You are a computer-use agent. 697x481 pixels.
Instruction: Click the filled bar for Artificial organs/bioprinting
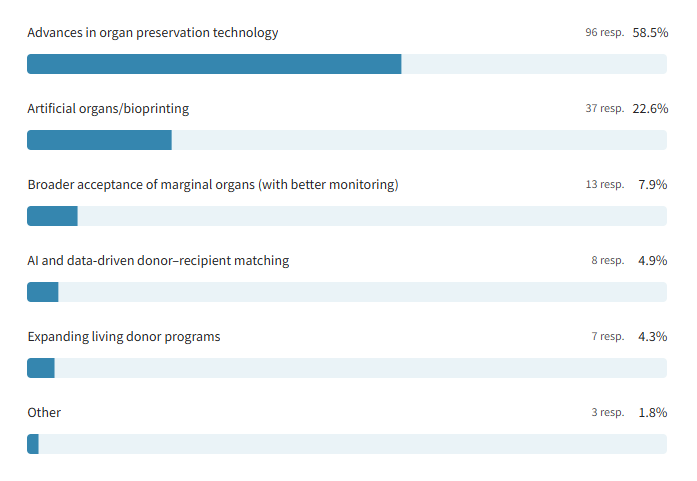pos(99,140)
